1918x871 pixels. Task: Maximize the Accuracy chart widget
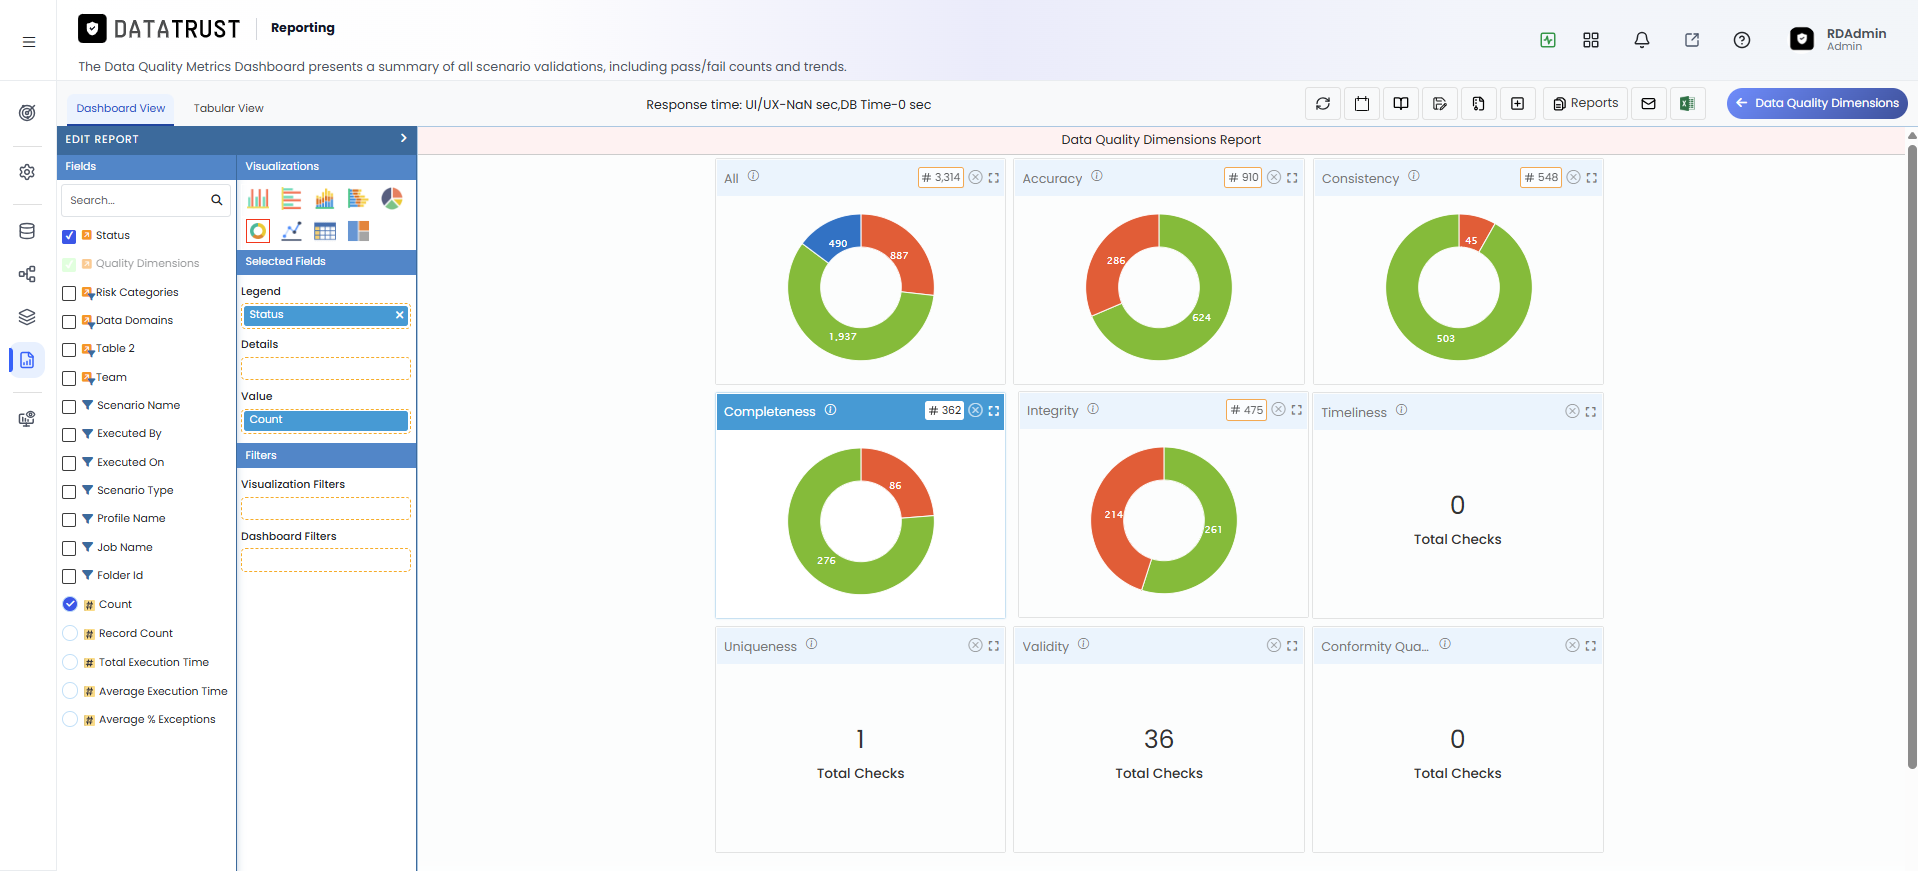[x=1292, y=178]
